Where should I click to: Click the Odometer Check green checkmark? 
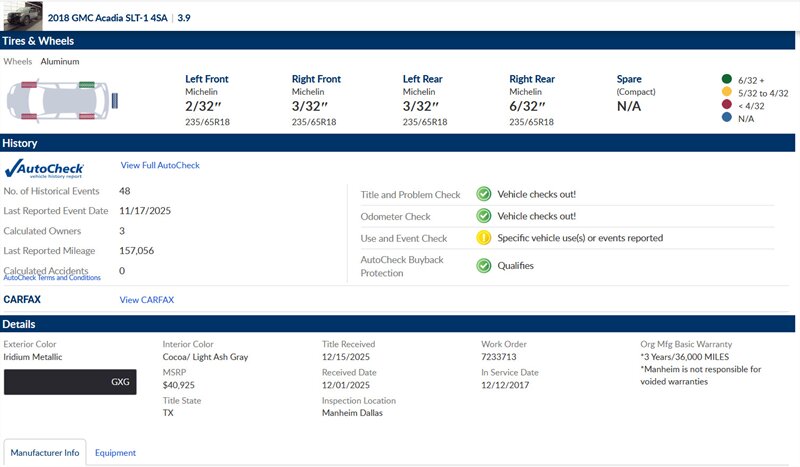click(x=483, y=216)
